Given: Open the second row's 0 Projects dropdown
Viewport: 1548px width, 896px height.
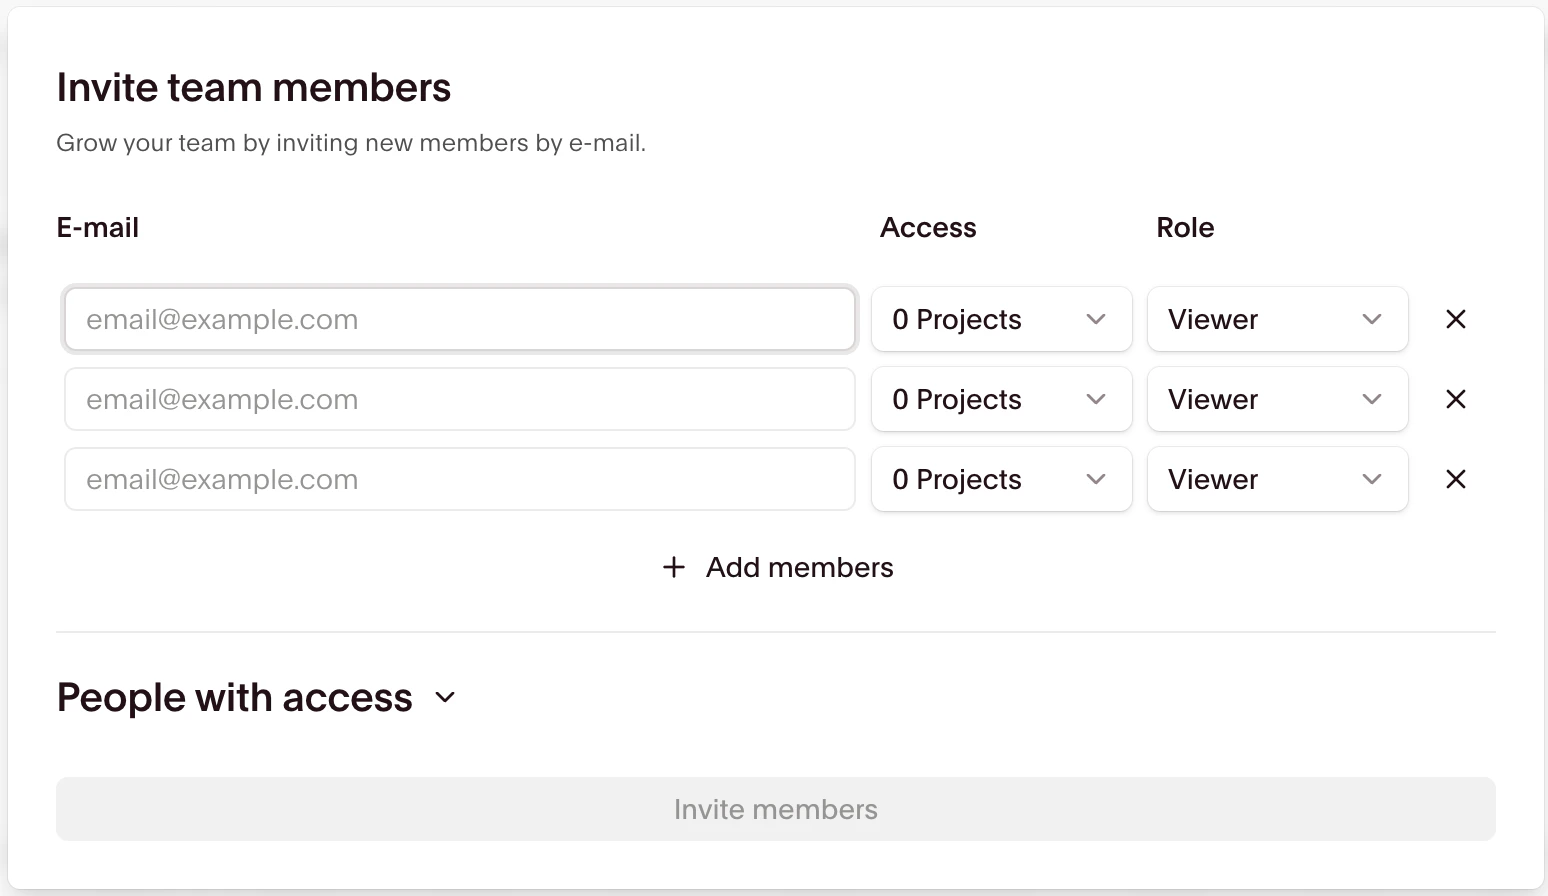Looking at the screenshot, I should [x=1000, y=399].
